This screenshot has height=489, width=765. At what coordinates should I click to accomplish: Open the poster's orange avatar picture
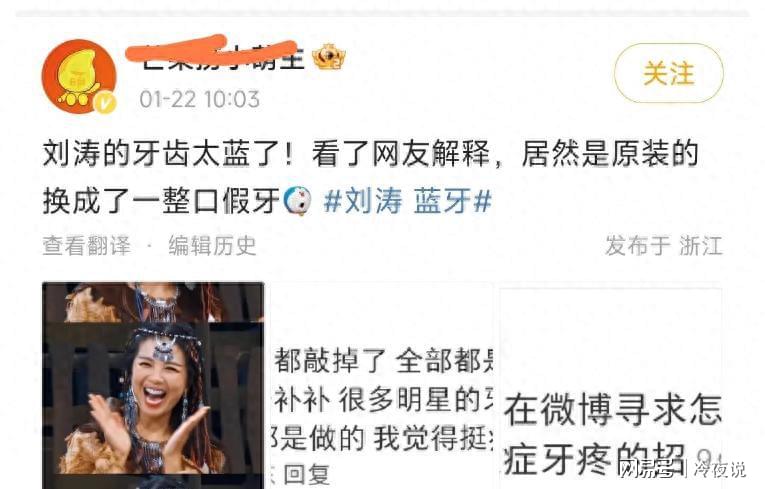tap(80, 76)
